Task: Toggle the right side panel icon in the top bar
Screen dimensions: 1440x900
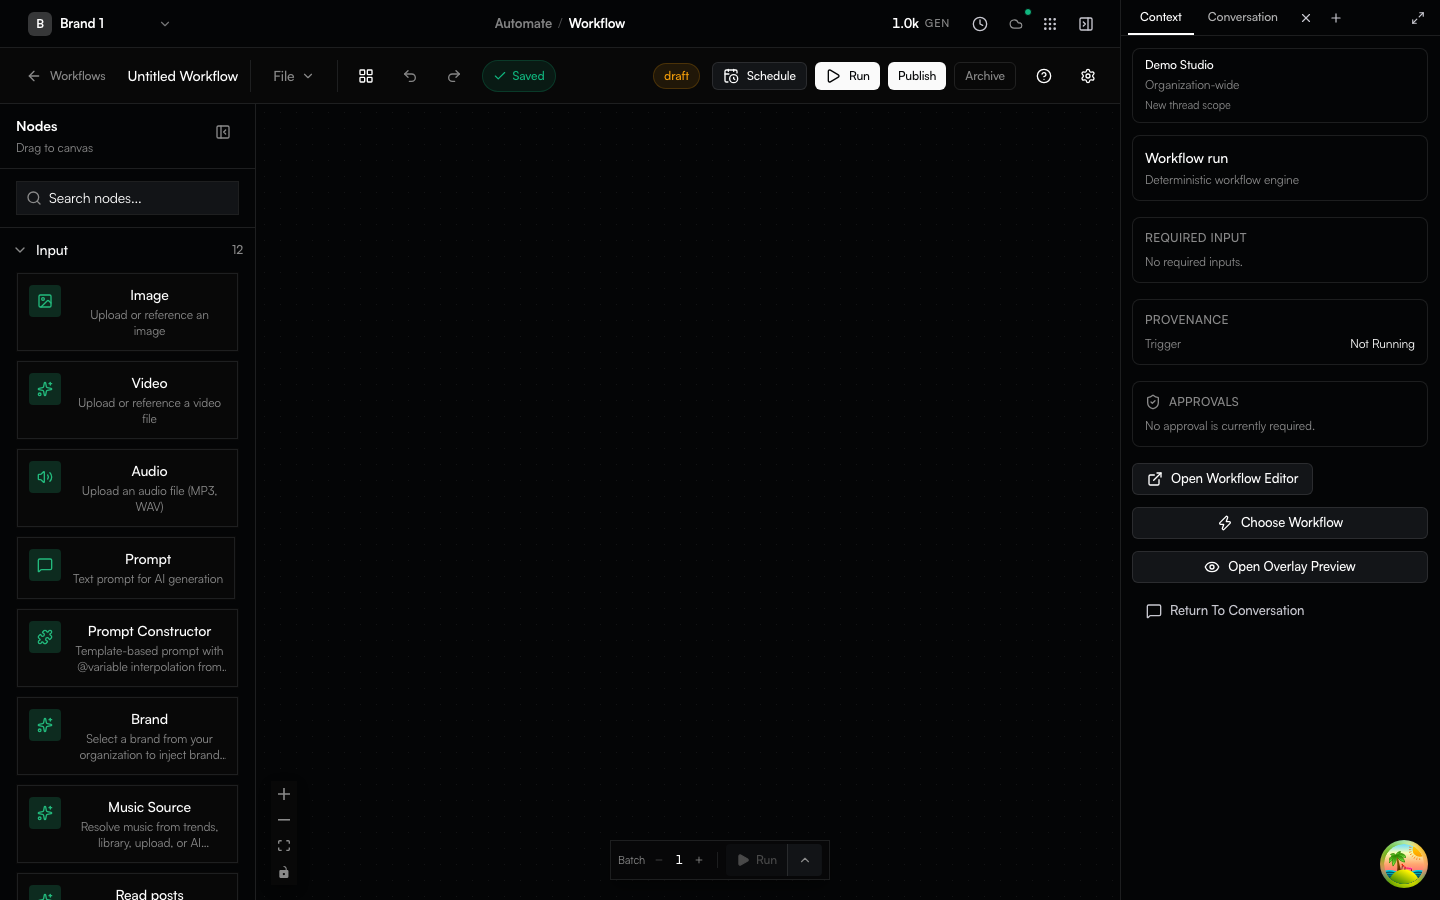Action: (1086, 24)
